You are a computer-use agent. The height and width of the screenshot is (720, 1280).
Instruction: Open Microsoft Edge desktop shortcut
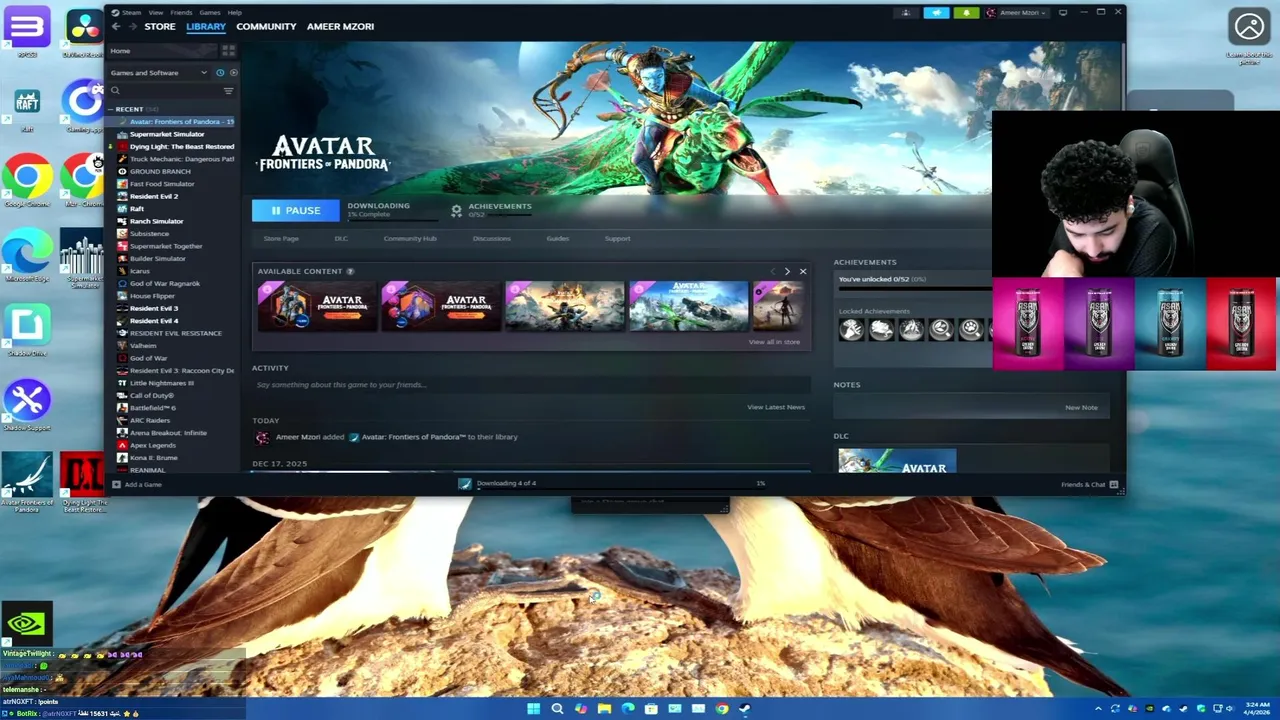[x=27, y=256]
